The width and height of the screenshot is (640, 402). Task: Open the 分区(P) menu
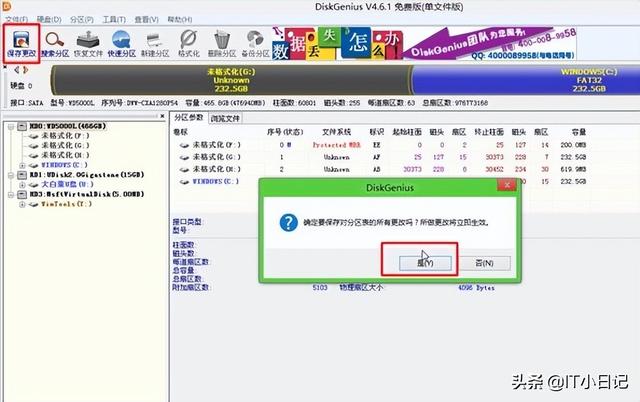[x=82, y=19]
